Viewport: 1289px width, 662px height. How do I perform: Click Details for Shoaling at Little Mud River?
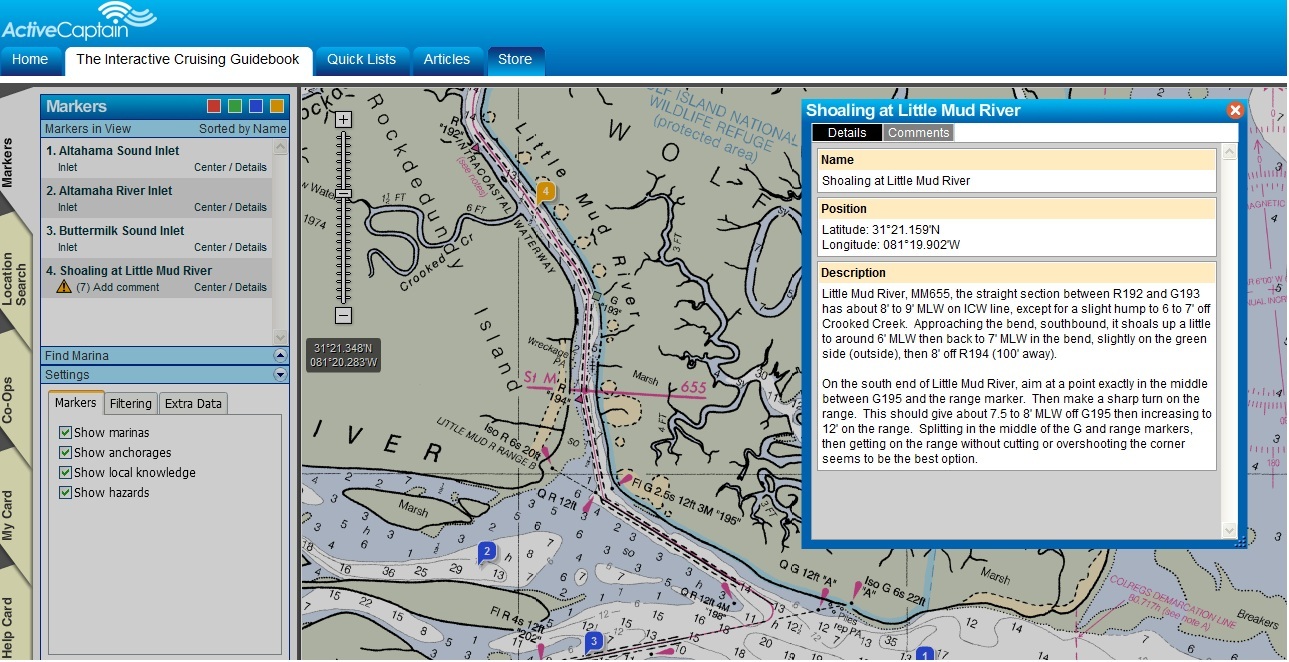coord(251,288)
